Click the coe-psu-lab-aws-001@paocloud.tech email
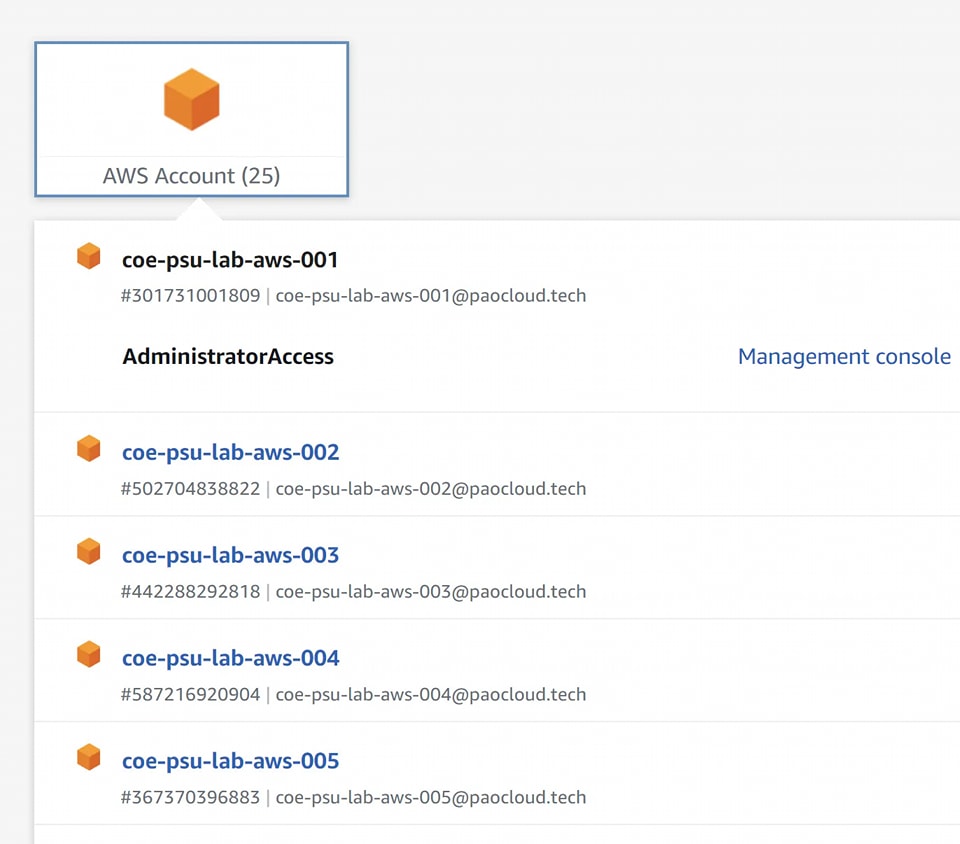Viewport: 960px width, 844px height. tap(430, 296)
